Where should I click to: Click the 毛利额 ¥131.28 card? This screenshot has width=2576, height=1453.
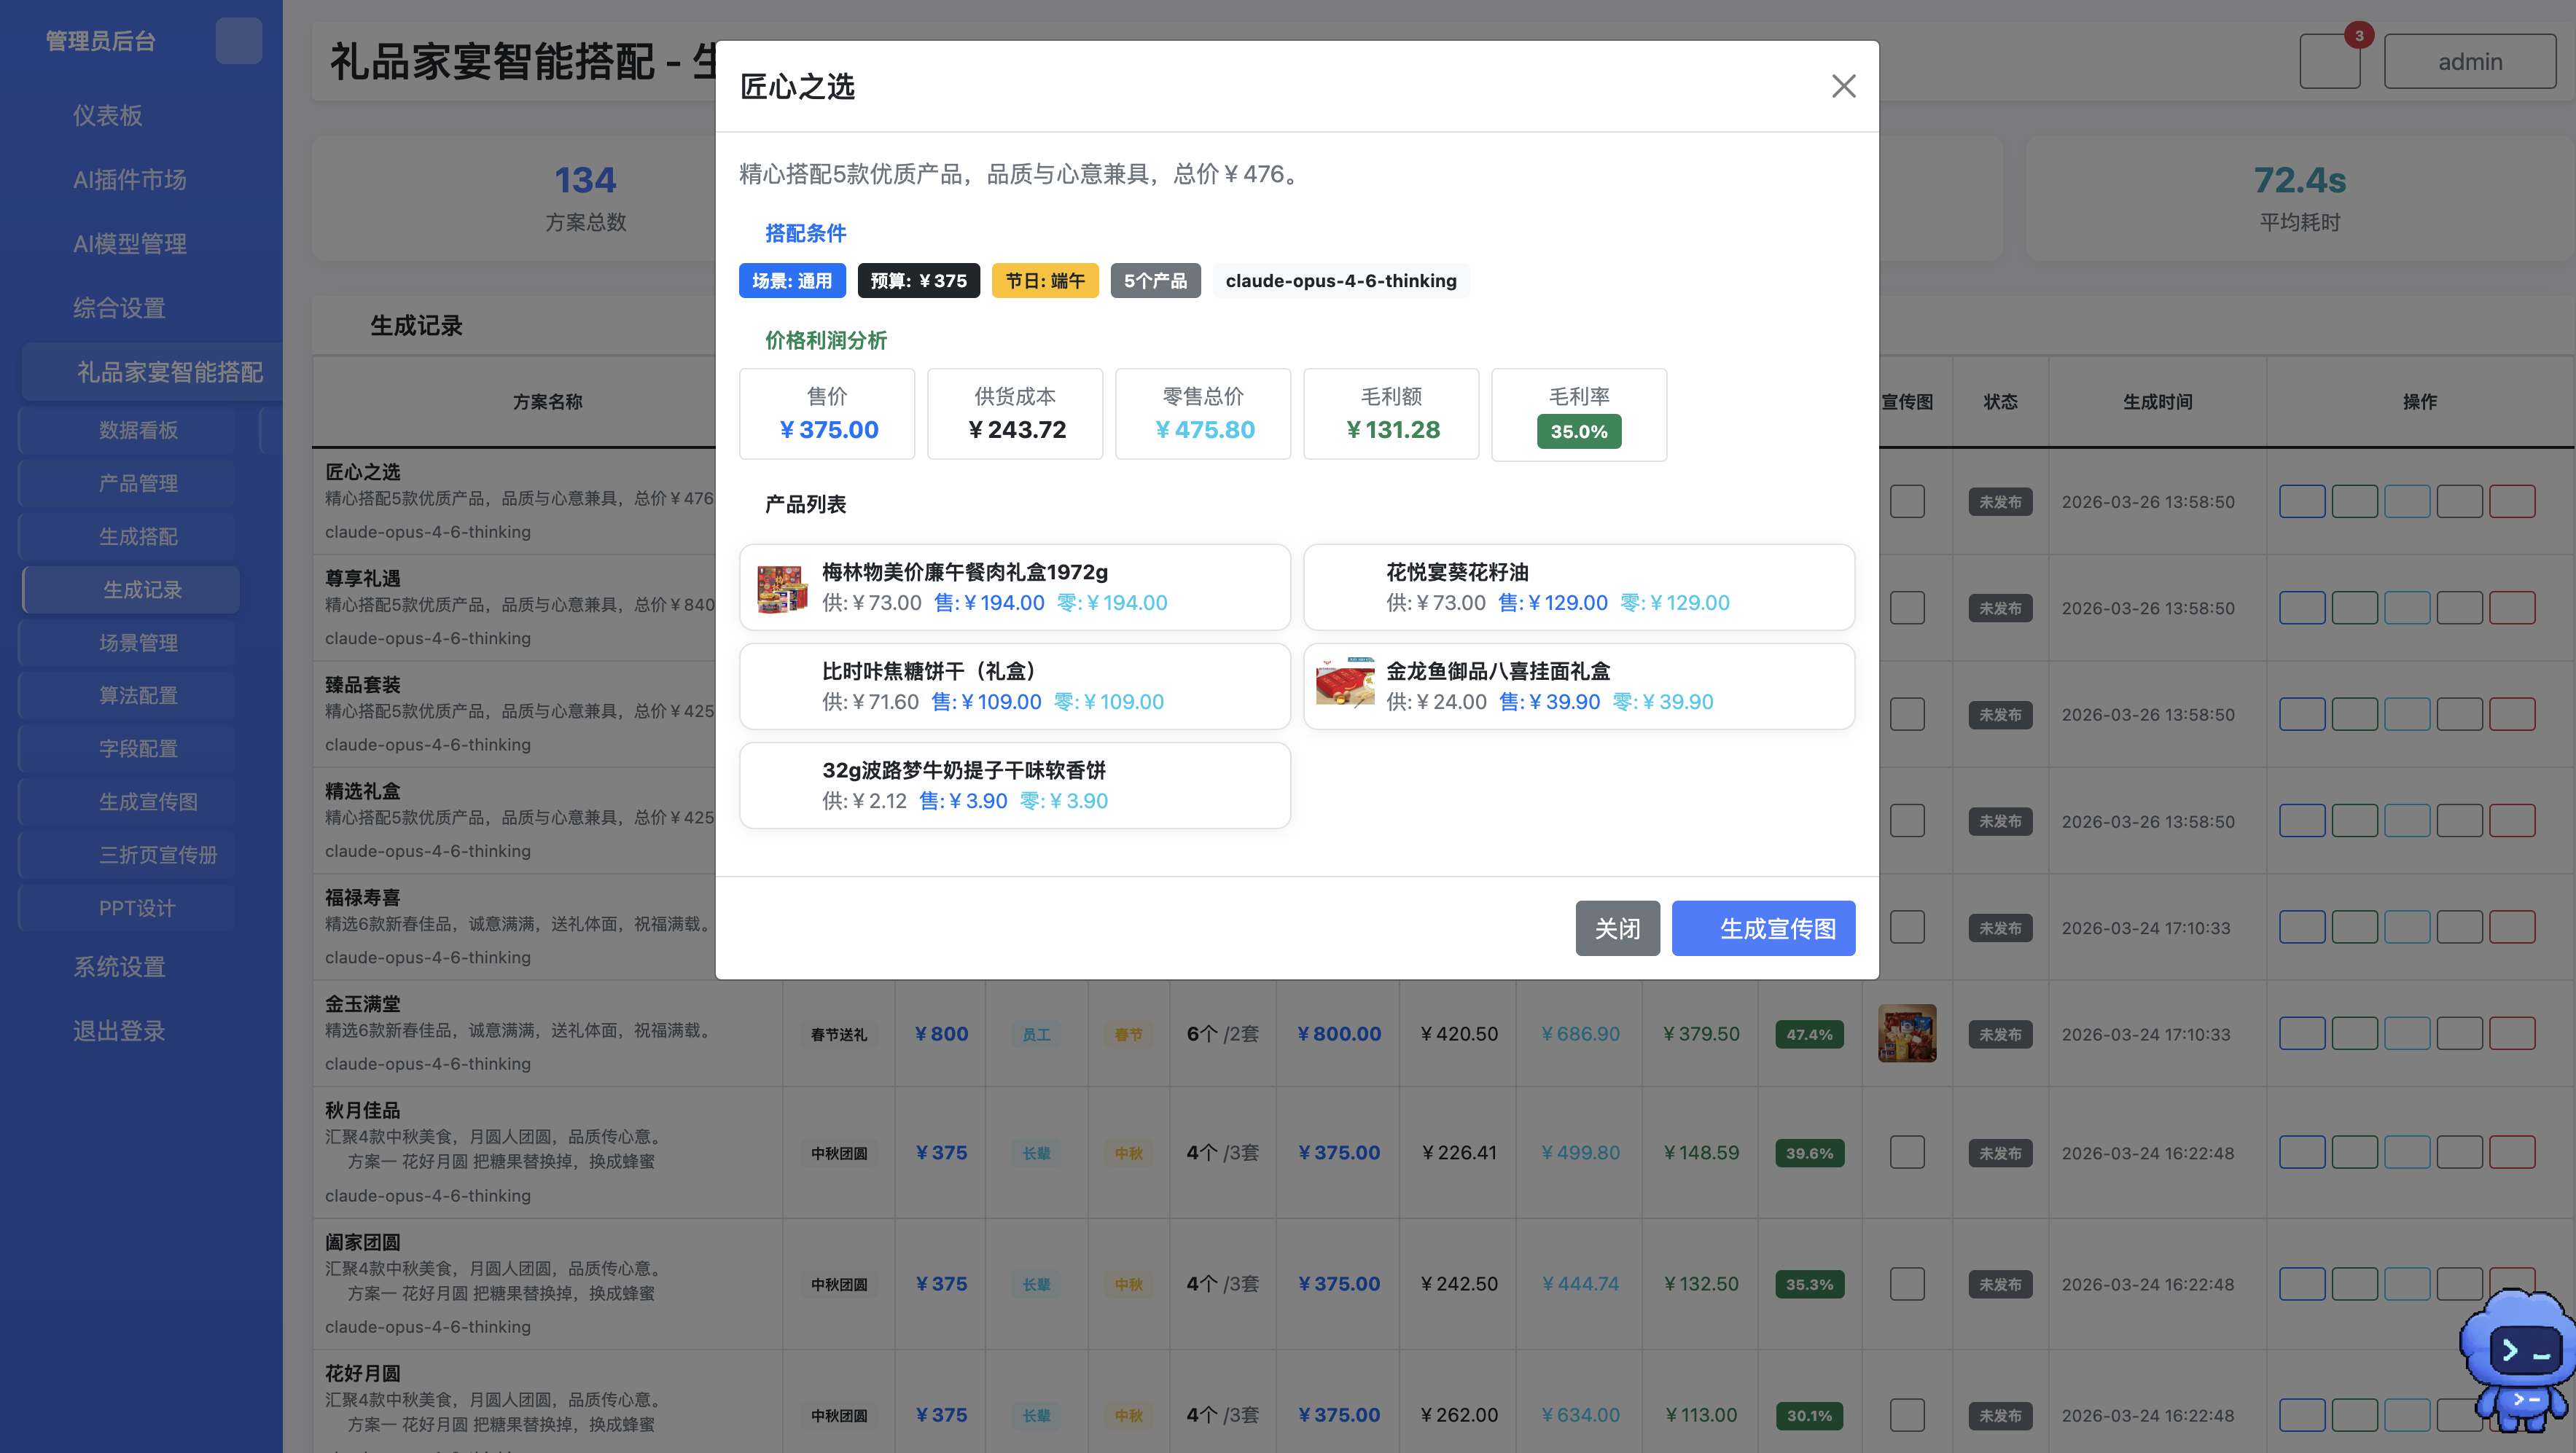click(1391, 414)
